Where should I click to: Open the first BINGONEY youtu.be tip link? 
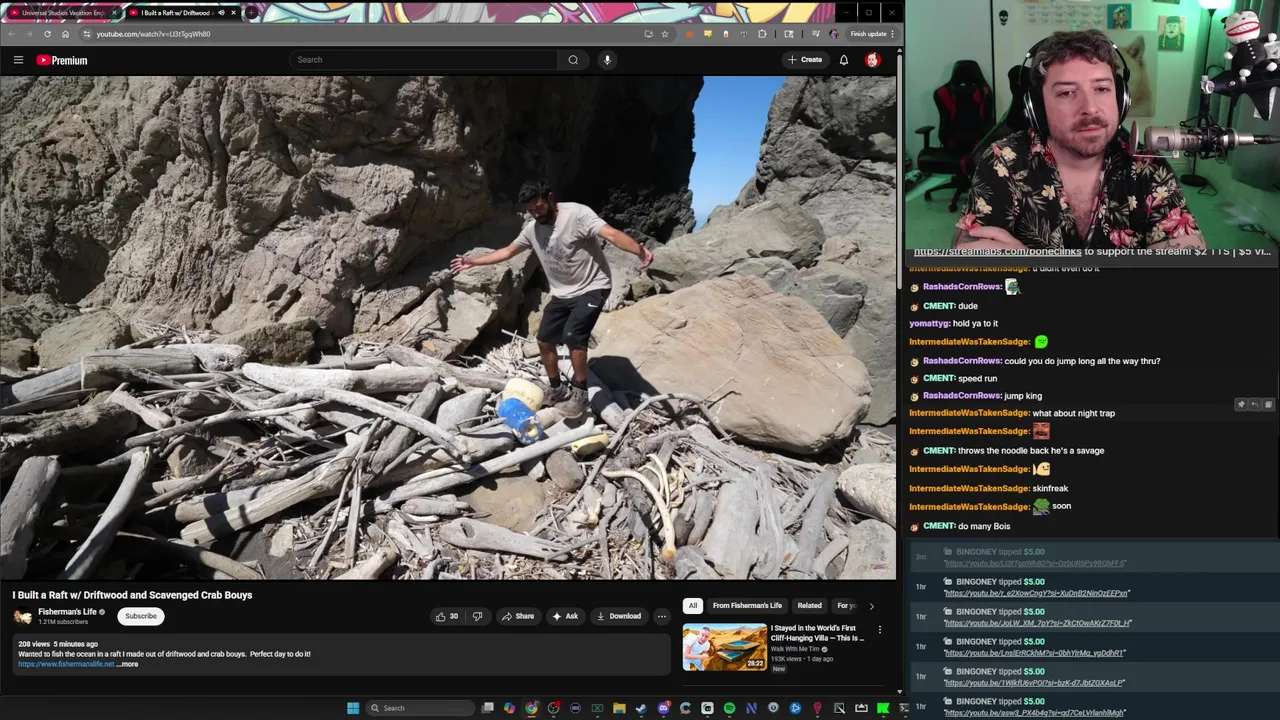tap(1035, 564)
